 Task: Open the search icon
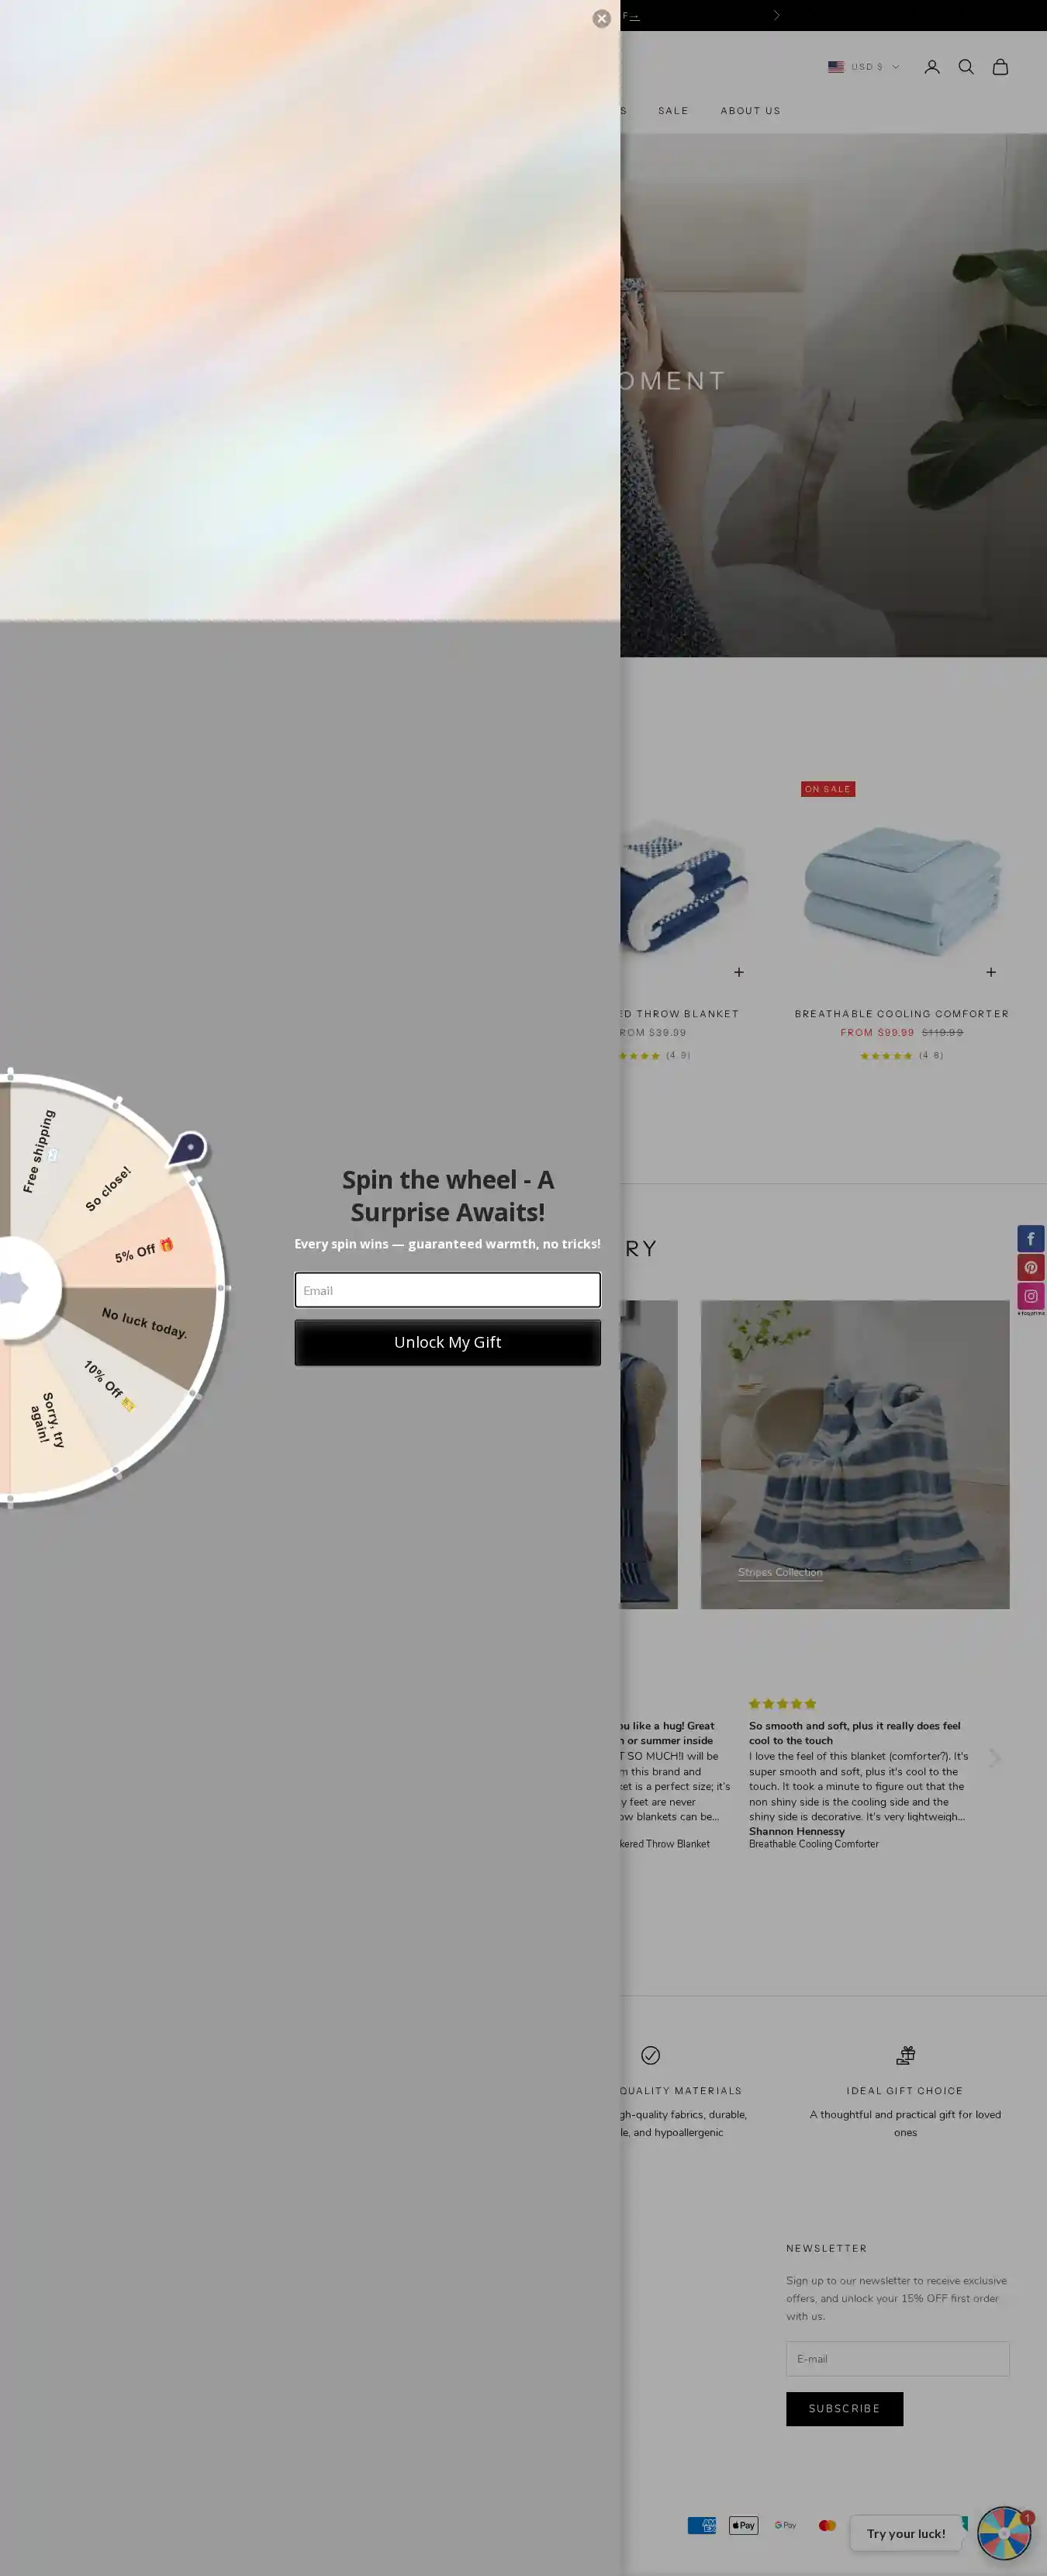pyautogui.click(x=966, y=67)
